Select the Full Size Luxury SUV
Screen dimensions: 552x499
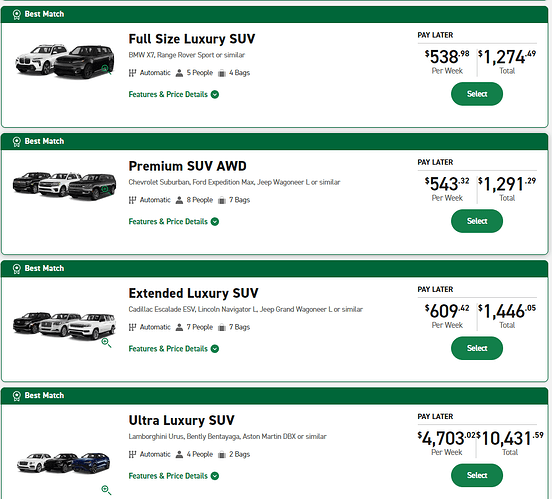[x=477, y=94]
